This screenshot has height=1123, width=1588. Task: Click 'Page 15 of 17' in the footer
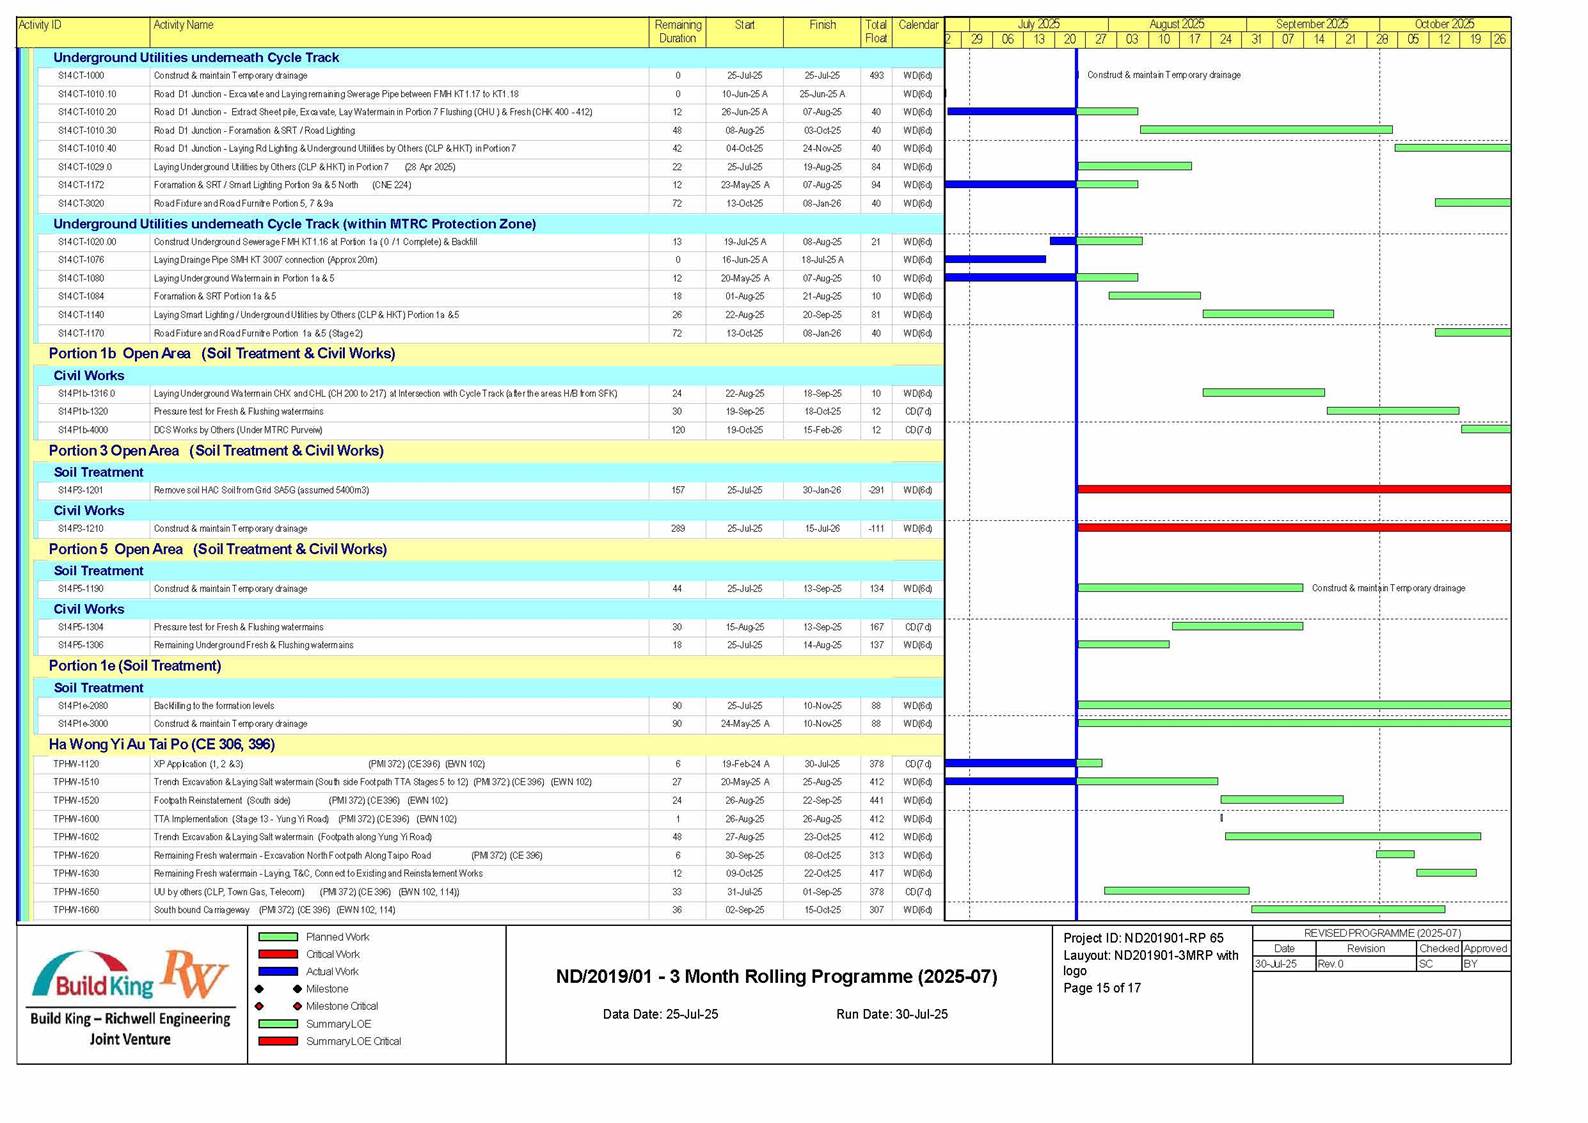(x=1102, y=988)
